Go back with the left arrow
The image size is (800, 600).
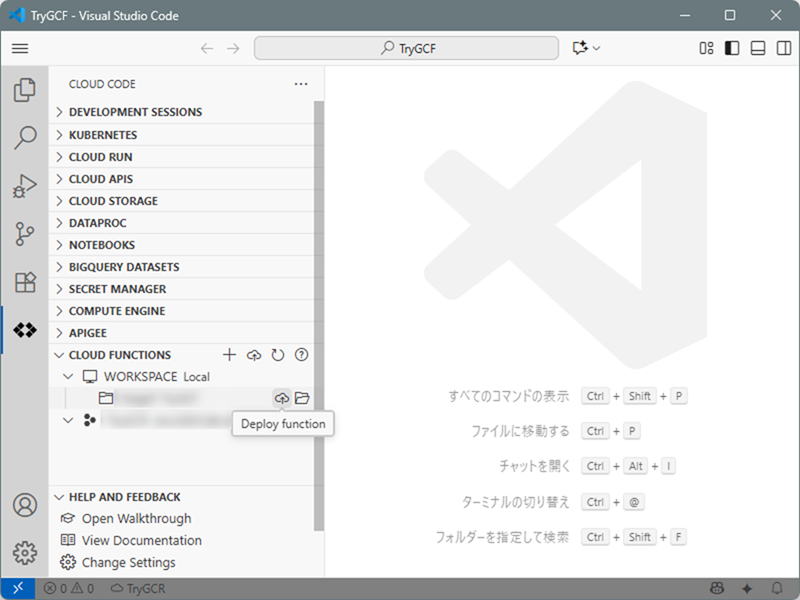click(207, 48)
